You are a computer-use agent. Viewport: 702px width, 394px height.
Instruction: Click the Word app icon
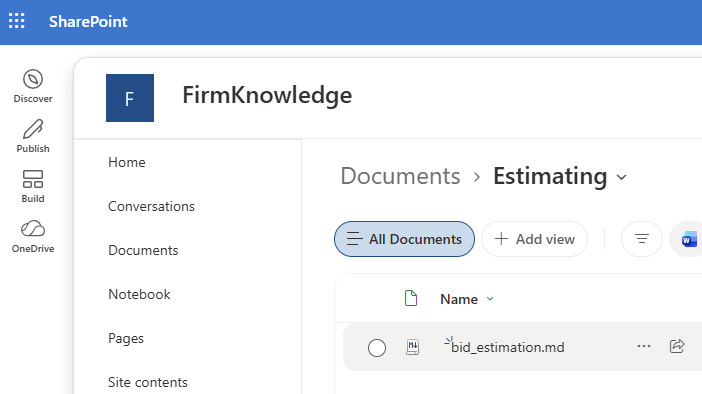[688, 240]
